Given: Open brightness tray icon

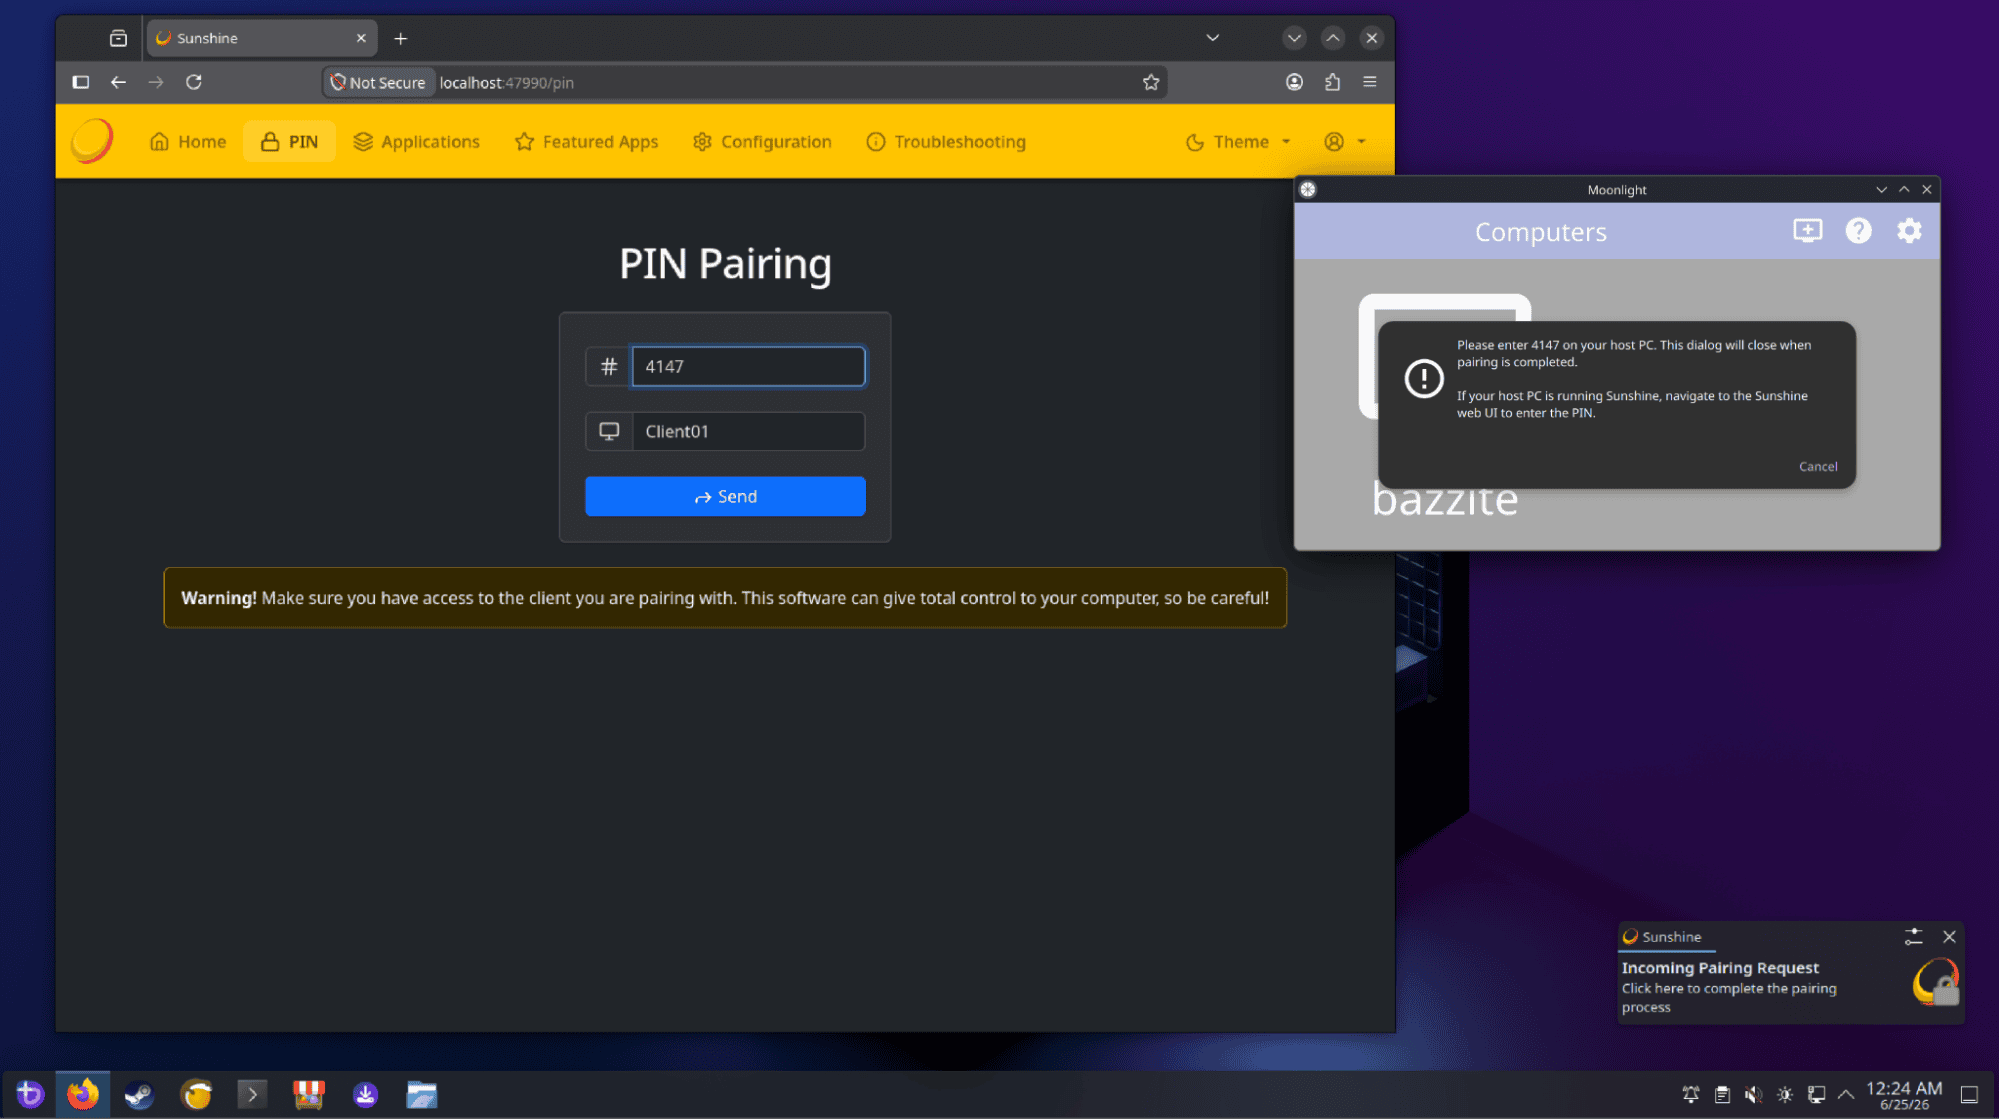Looking at the screenshot, I should tap(1785, 1095).
